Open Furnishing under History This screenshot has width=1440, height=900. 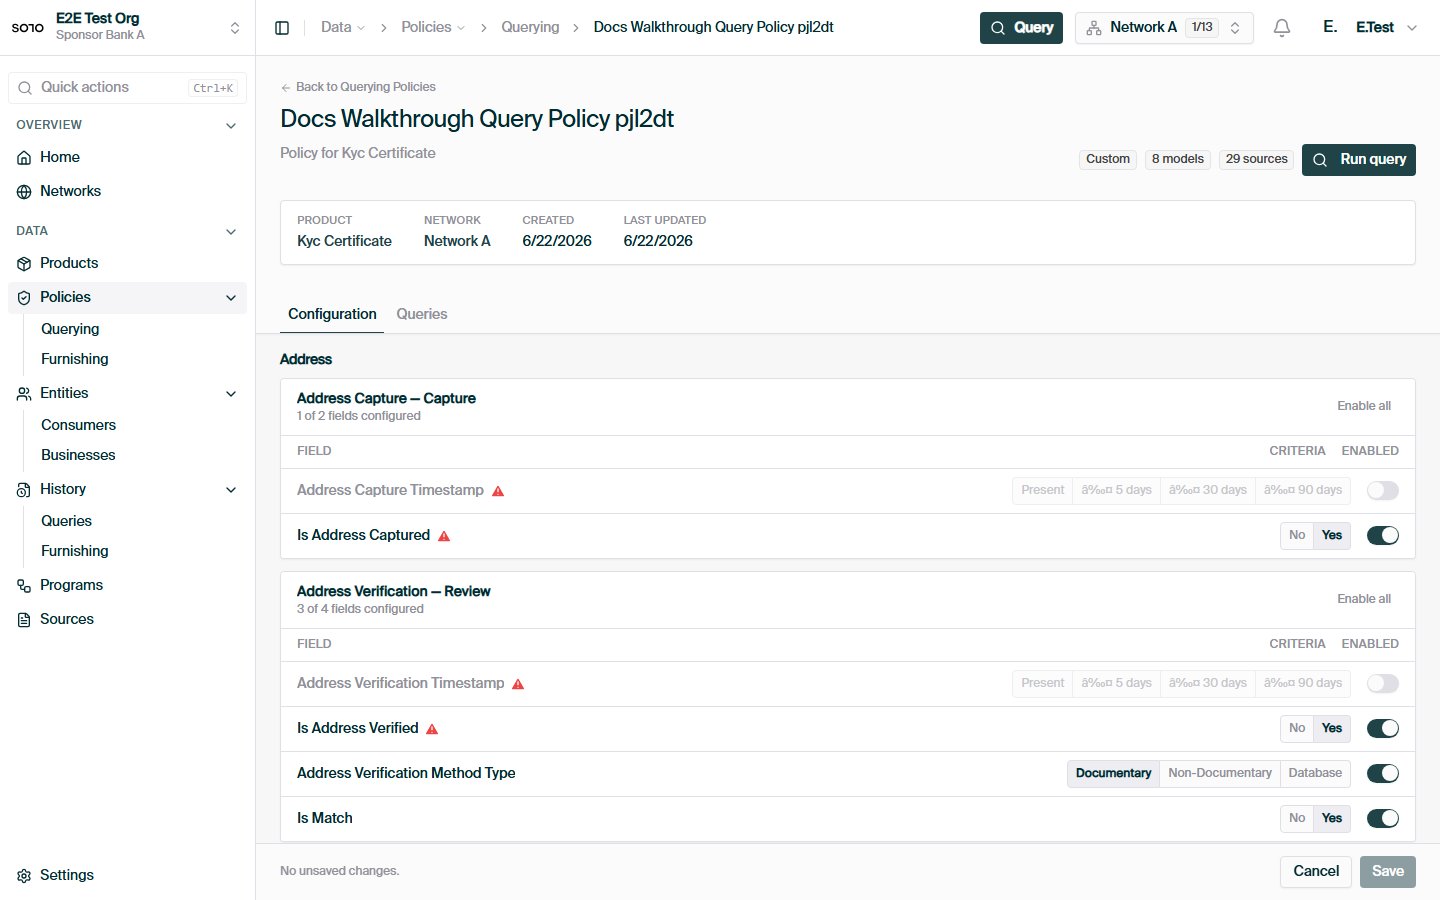point(75,551)
